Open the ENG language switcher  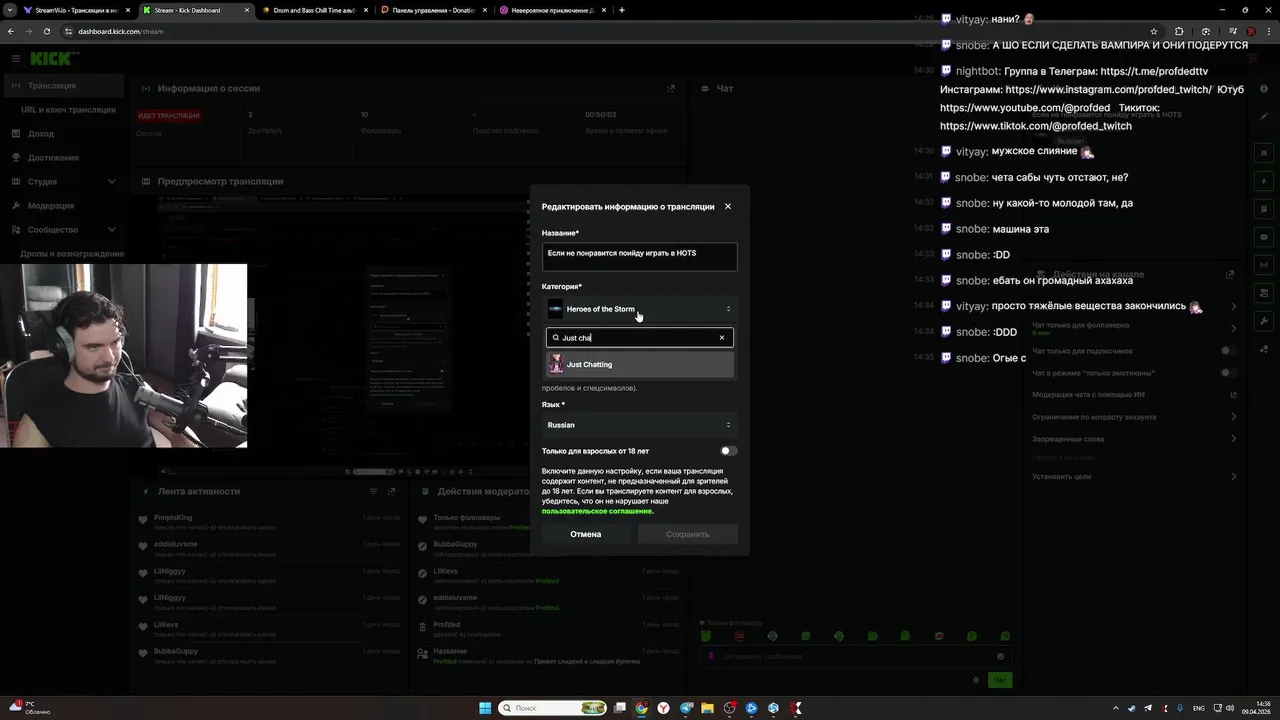(x=1199, y=708)
